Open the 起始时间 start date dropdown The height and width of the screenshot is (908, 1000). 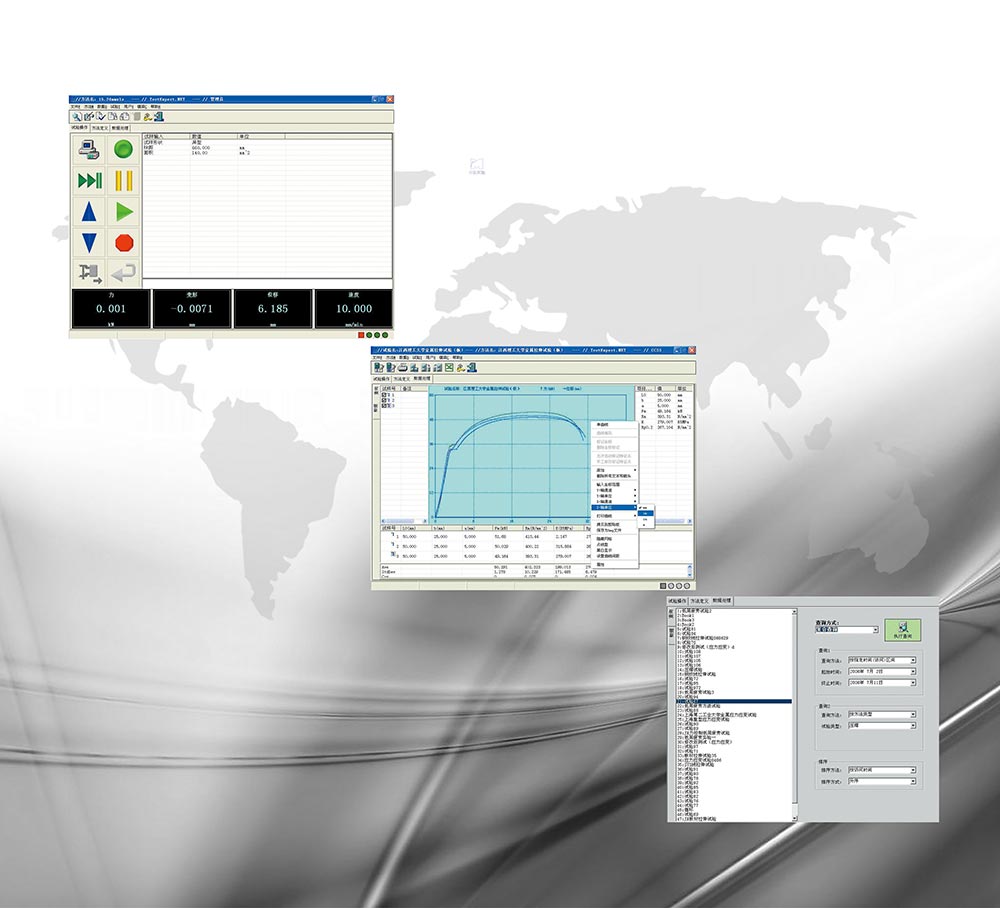(x=913, y=672)
